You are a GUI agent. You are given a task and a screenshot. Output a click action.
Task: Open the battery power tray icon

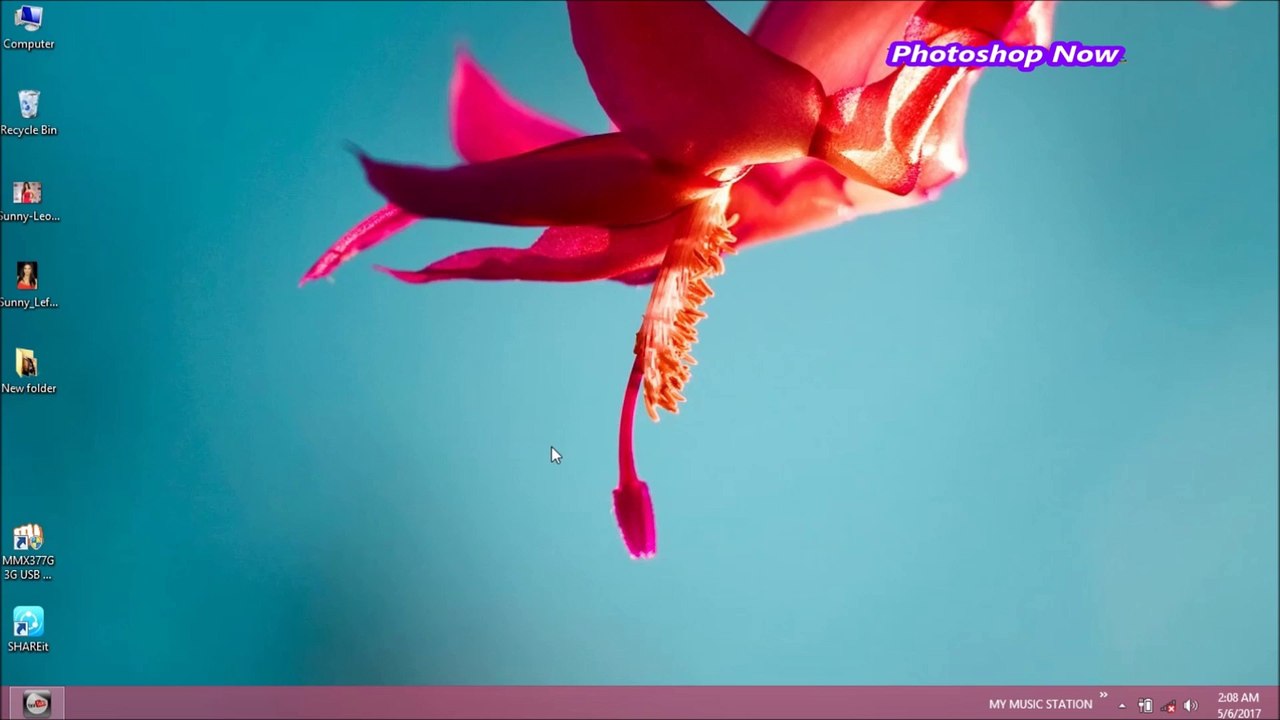point(1145,705)
